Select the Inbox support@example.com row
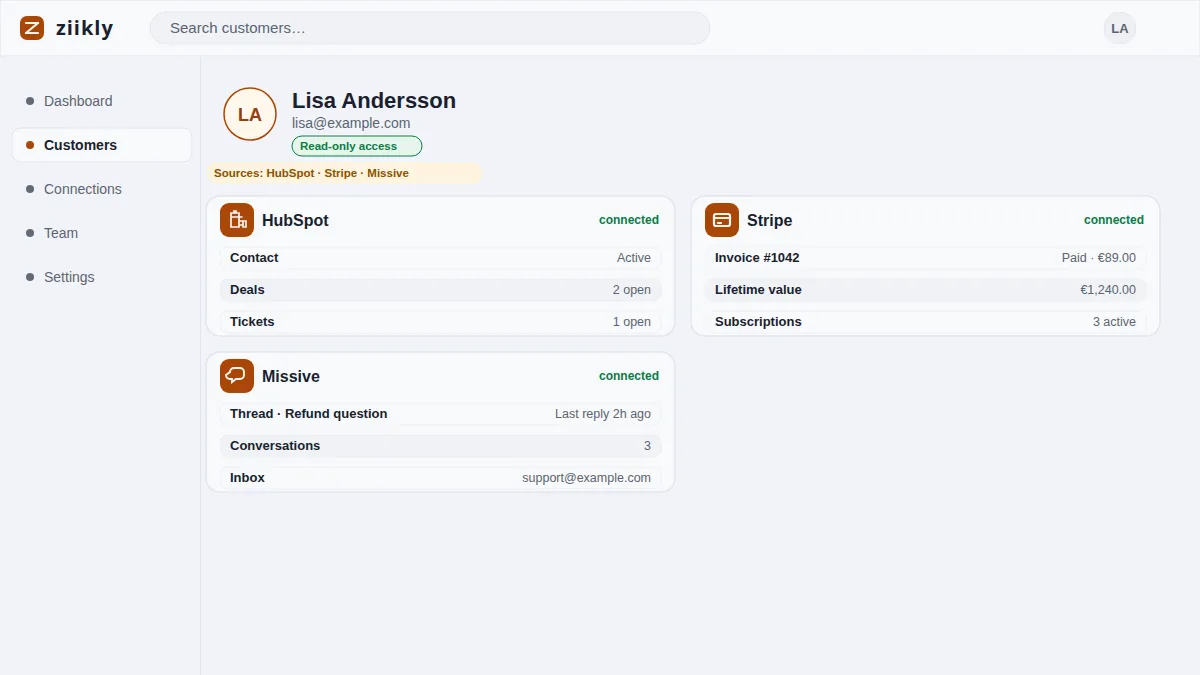Image resolution: width=1200 pixels, height=675 pixels. click(440, 478)
